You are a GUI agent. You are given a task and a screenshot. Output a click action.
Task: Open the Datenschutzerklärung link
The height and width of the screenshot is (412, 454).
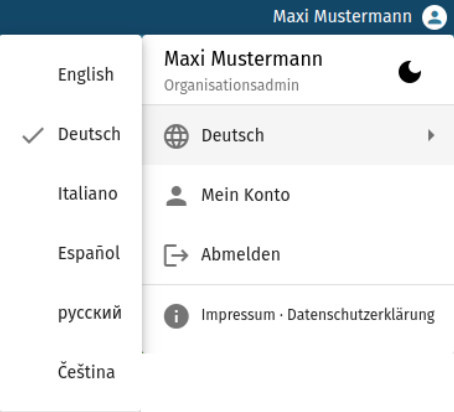(361, 315)
